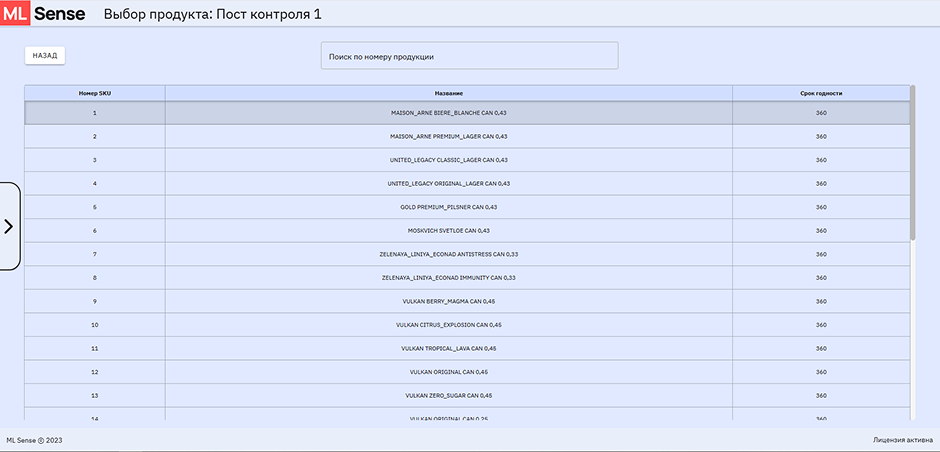Select VULKAN TROPICAL_LAVA CAN 0,45 row
940x452 pixels.
pyautogui.click(x=448, y=348)
